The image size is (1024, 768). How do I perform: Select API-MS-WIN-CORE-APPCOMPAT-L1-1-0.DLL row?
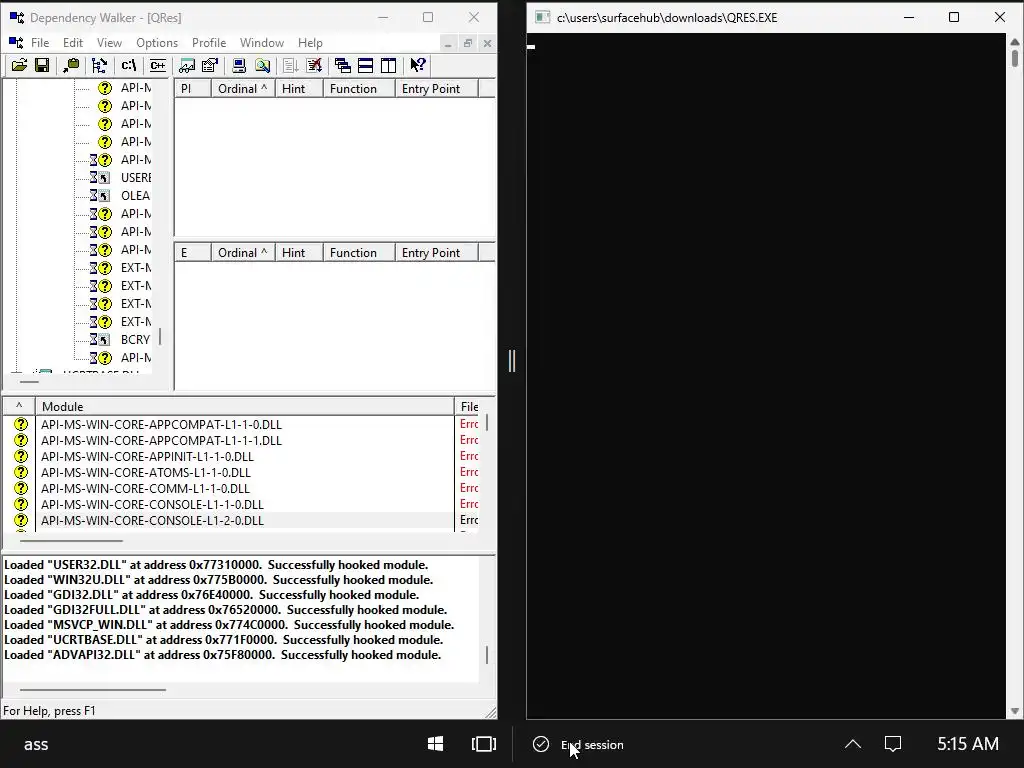click(240, 424)
